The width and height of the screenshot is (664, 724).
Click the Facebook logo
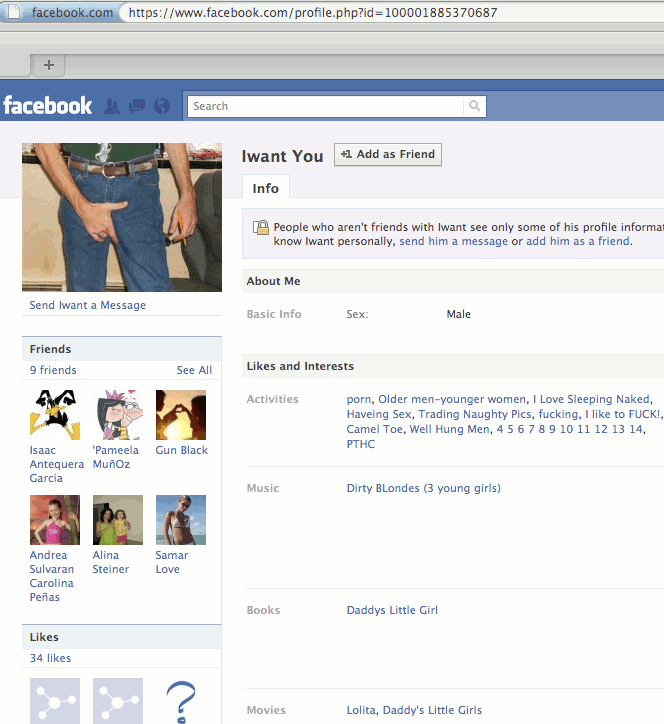[x=48, y=106]
